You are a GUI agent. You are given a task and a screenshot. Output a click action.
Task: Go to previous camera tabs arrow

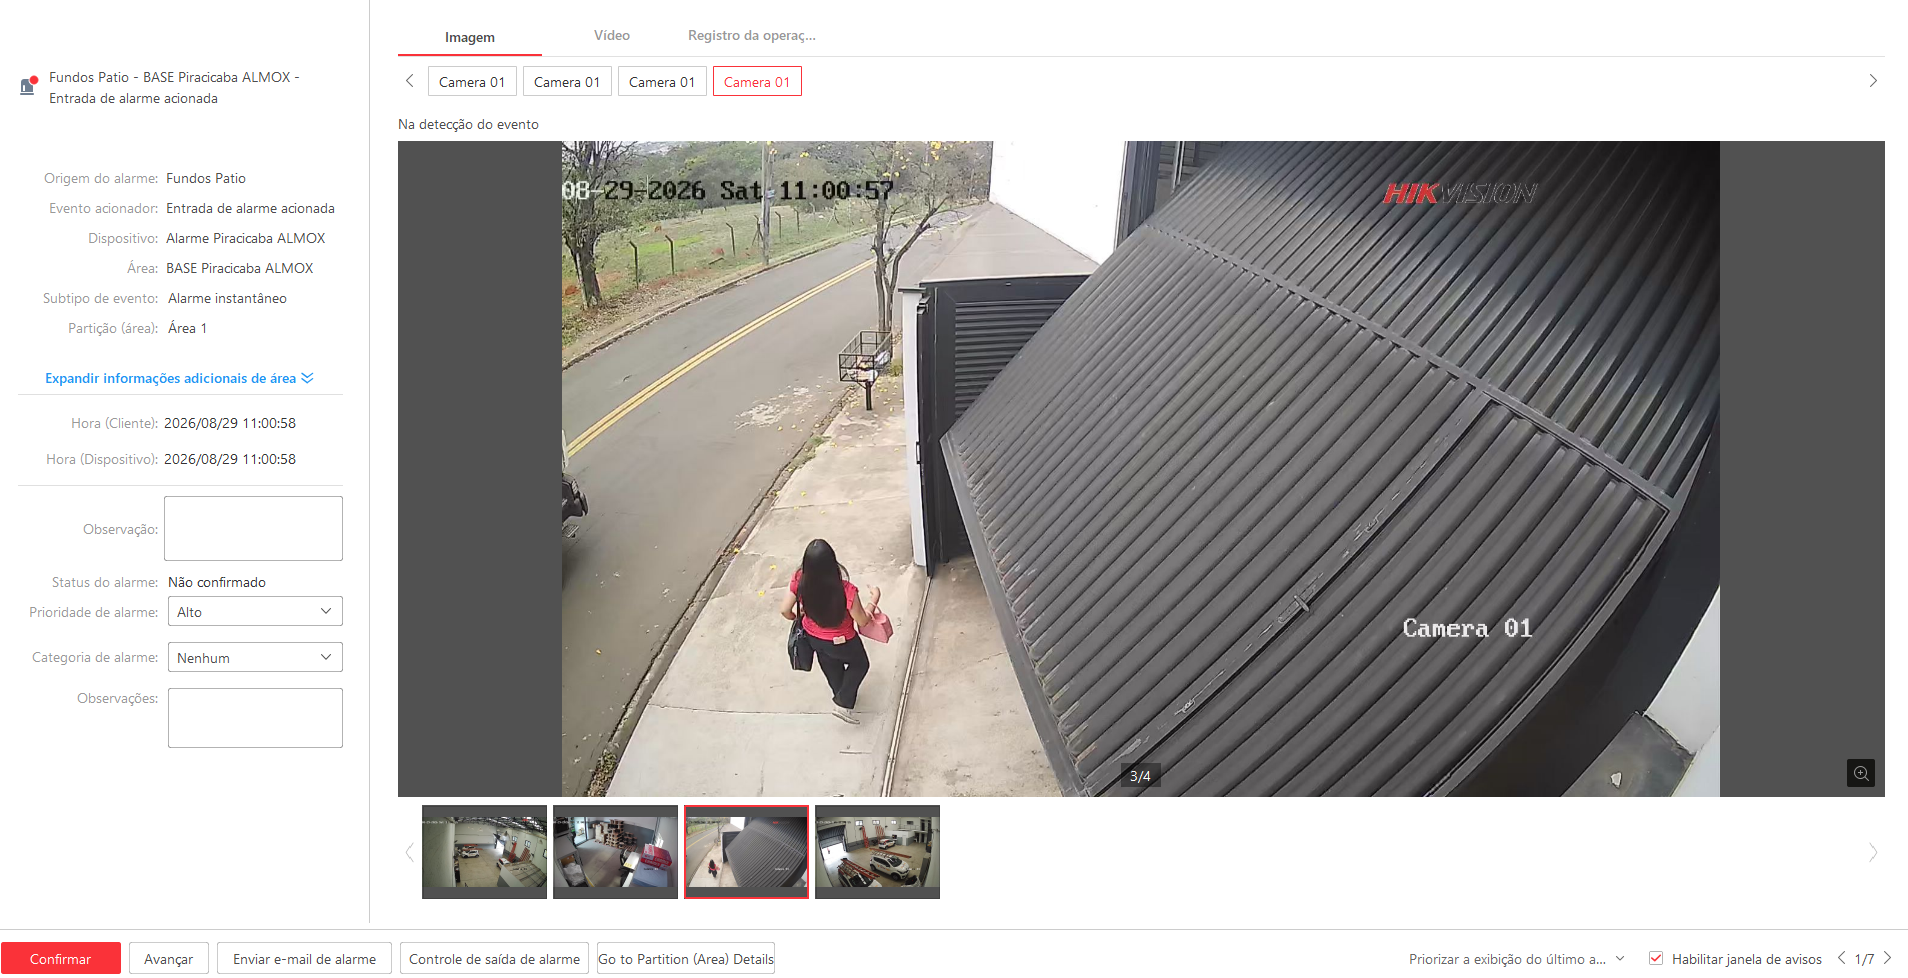point(409,81)
